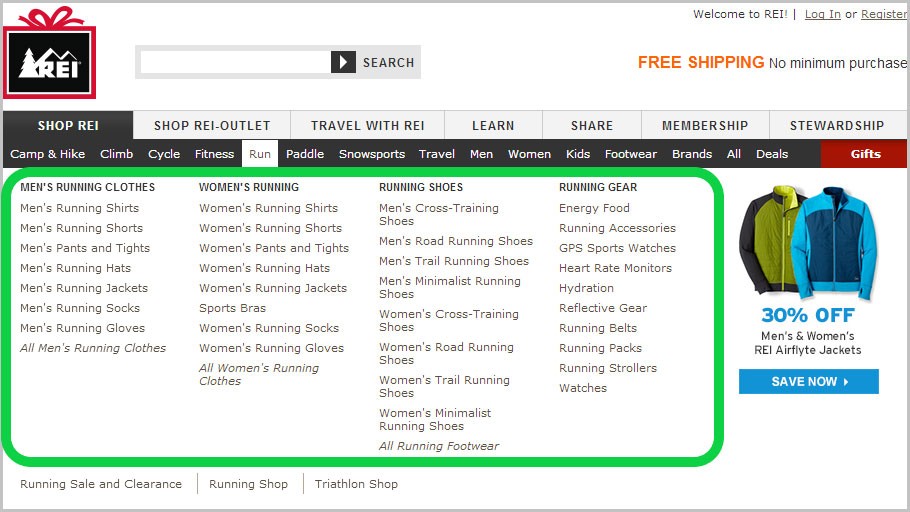Open Women's Running Hats link

click(x=265, y=268)
